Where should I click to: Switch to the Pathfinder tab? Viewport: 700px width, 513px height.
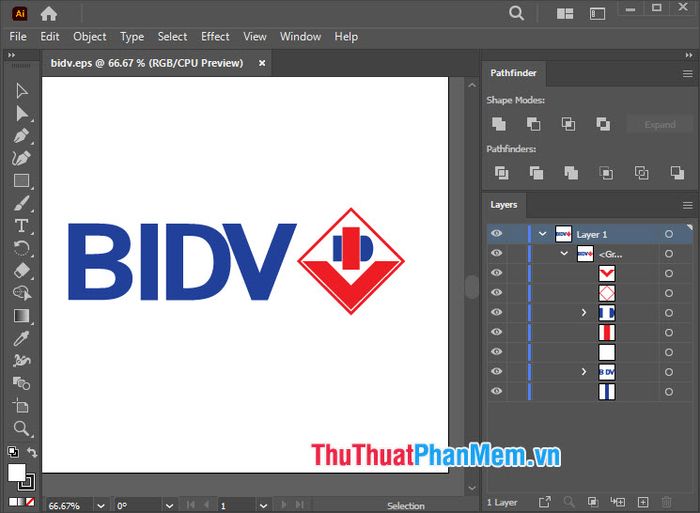click(x=513, y=73)
